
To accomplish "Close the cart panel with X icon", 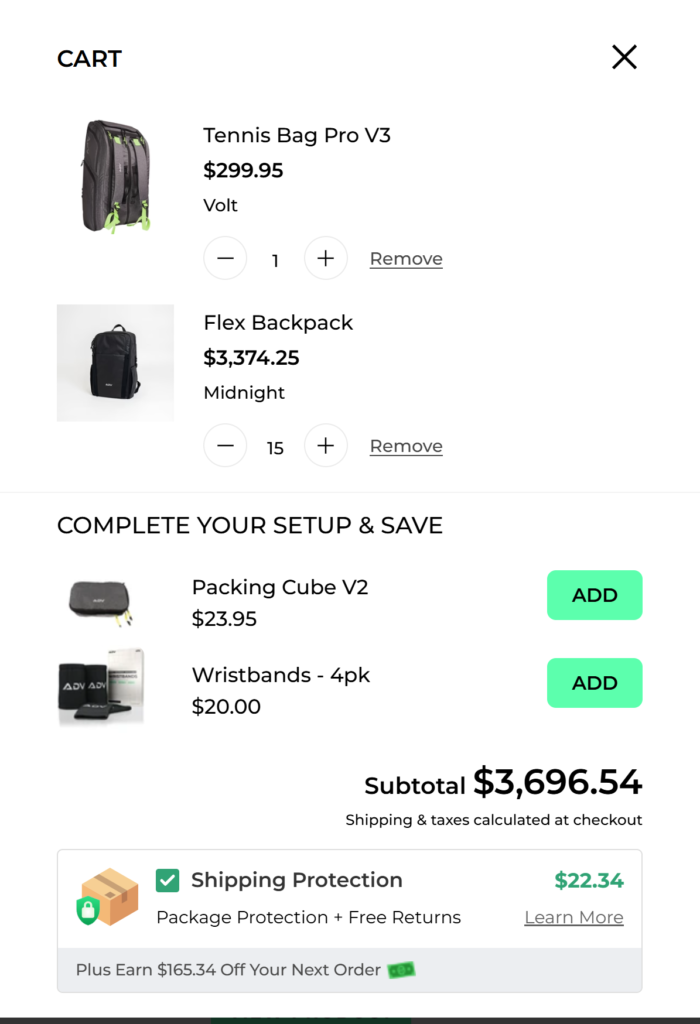I will pos(624,58).
